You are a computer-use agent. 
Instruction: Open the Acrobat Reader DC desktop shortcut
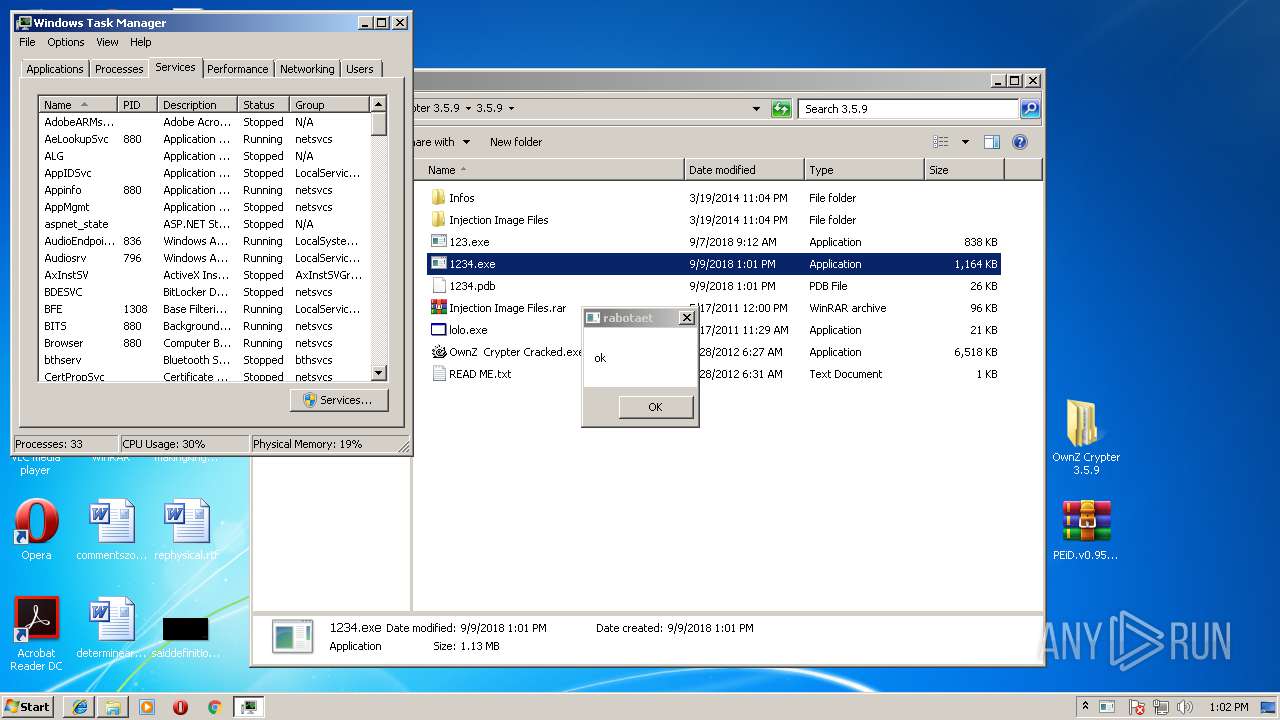point(36,634)
